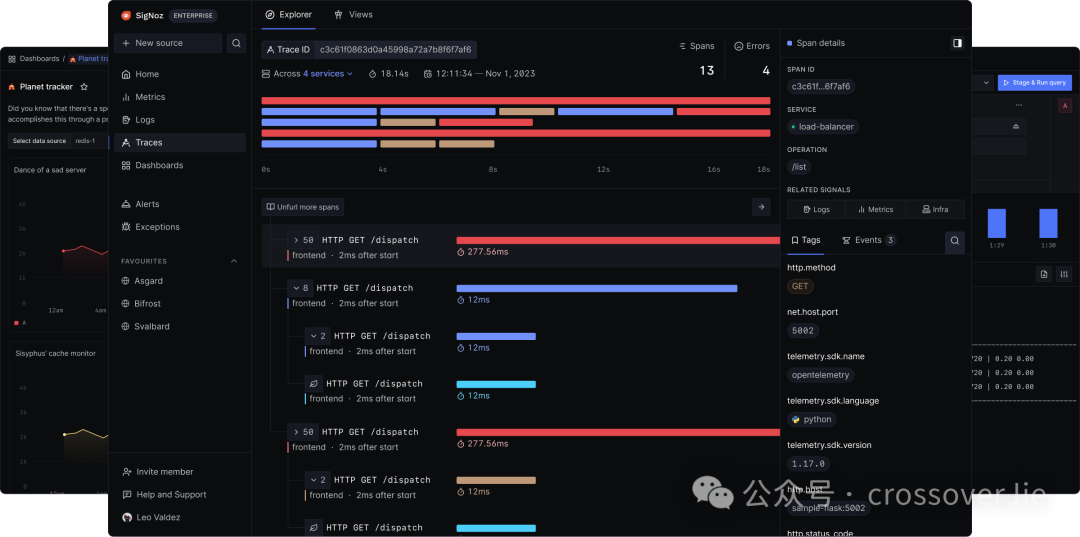The height and width of the screenshot is (537, 1080).
Task: Click the Errors sad-face icon
Action: pos(739,46)
